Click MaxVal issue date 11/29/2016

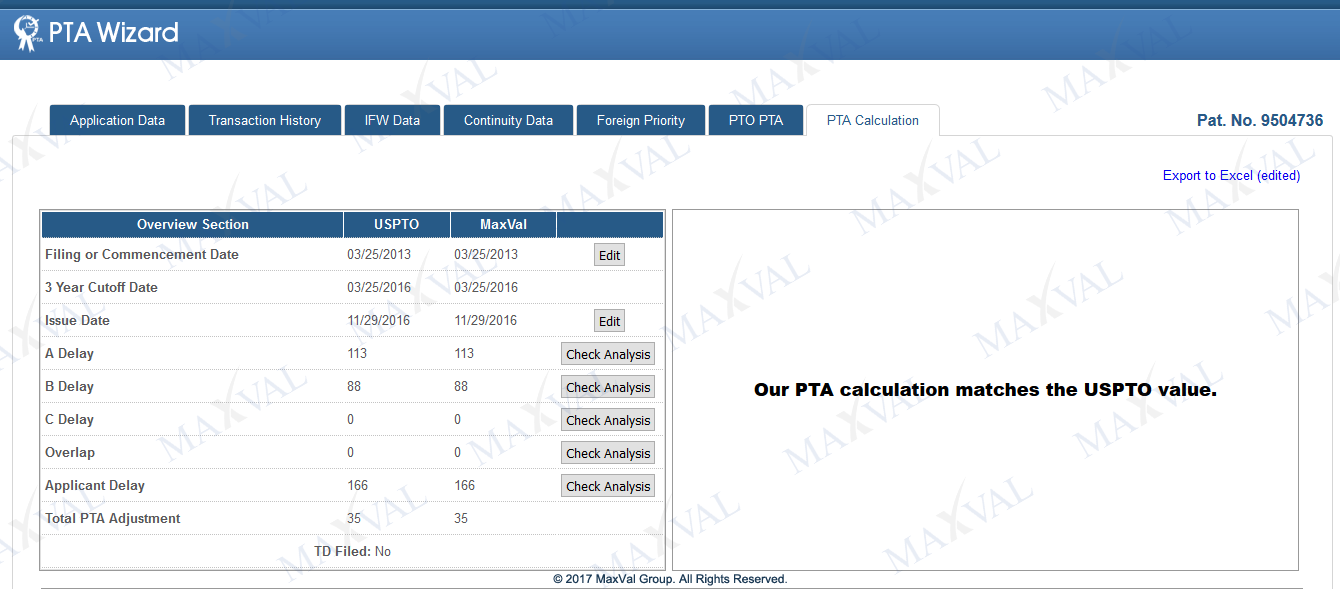coord(486,320)
